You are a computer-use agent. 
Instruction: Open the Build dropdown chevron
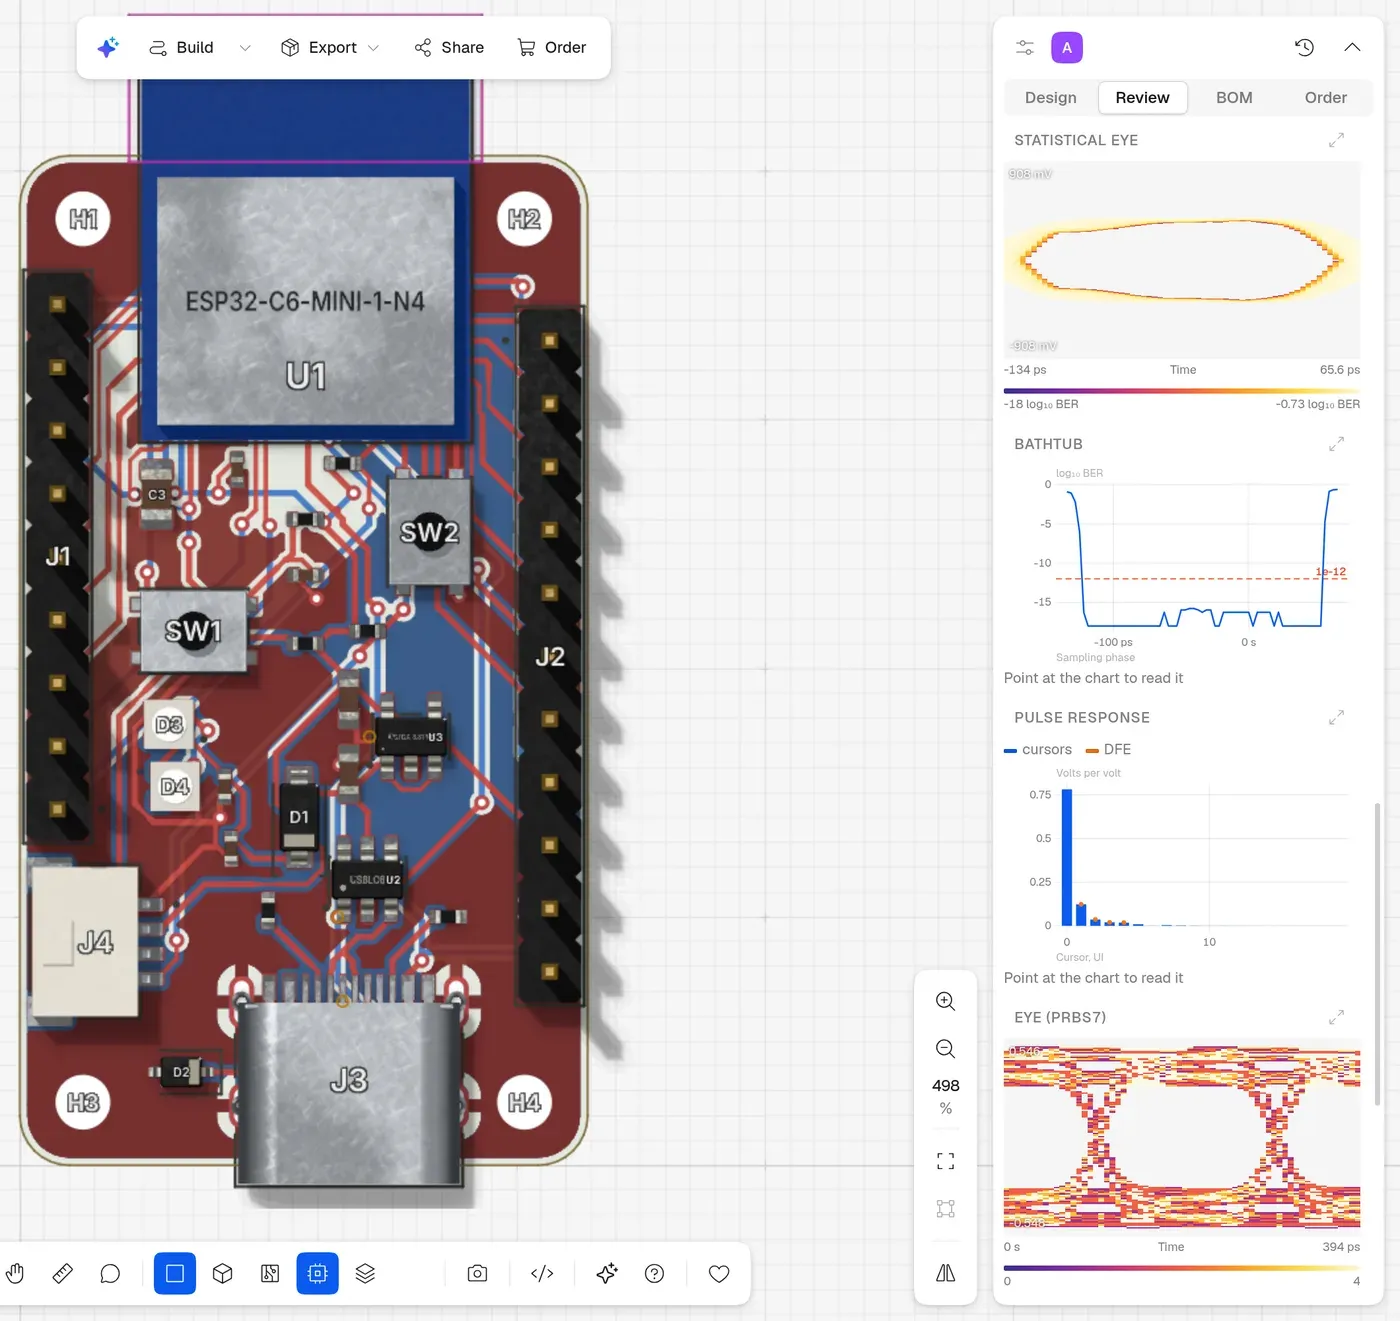pos(245,47)
